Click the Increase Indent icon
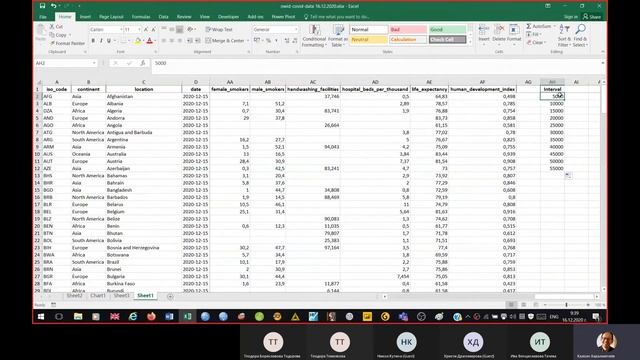Screen dimensions: 640x360 point(198,40)
